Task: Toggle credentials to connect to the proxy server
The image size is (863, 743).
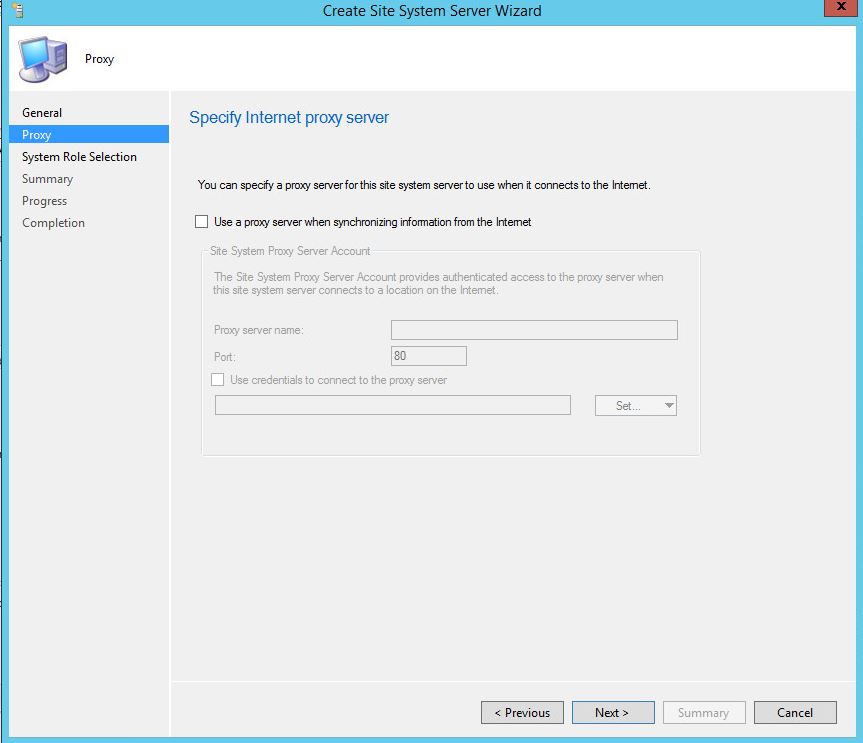Action: pyautogui.click(x=217, y=380)
